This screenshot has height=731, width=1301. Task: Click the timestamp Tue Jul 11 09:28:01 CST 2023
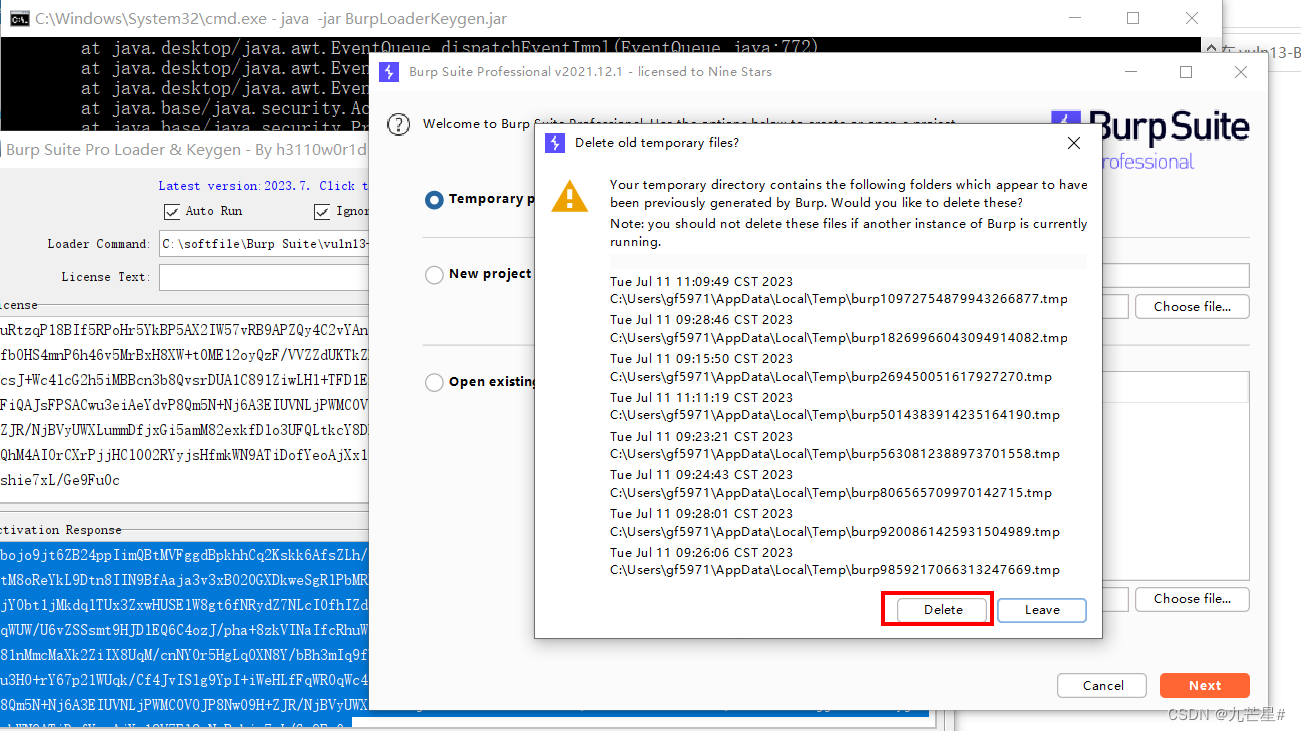[701, 513]
